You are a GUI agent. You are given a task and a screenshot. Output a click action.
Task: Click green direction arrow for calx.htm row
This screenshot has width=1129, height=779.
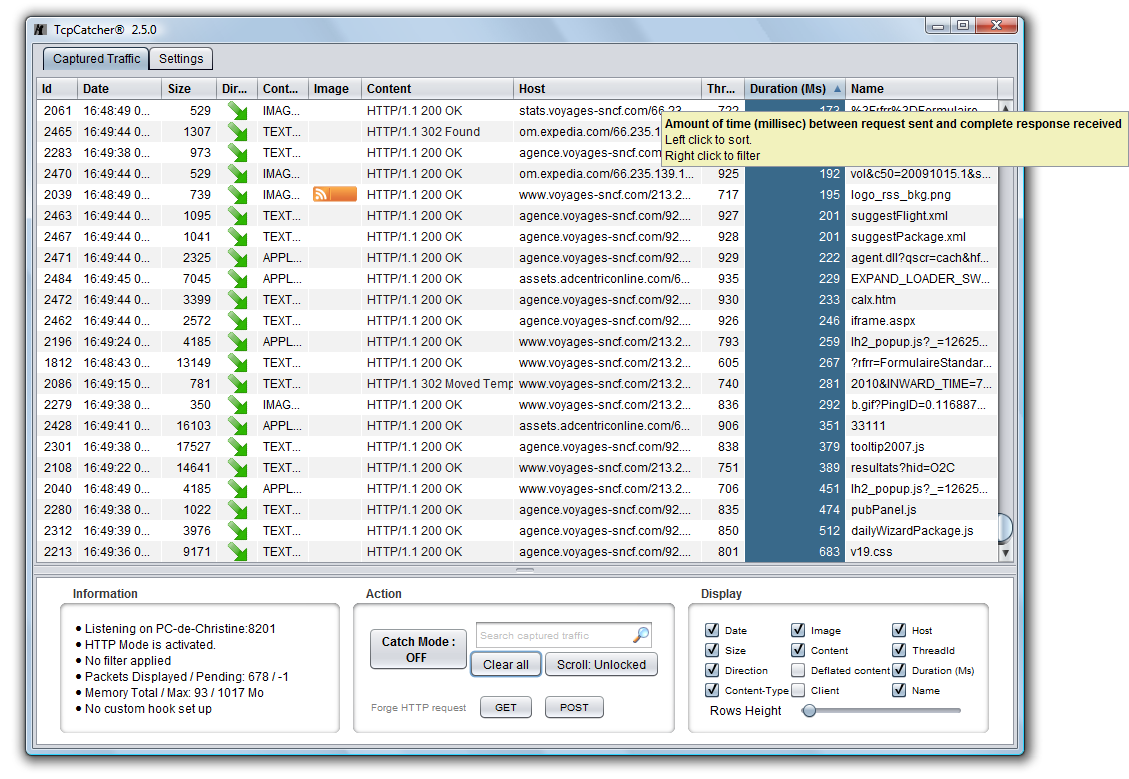[237, 300]
